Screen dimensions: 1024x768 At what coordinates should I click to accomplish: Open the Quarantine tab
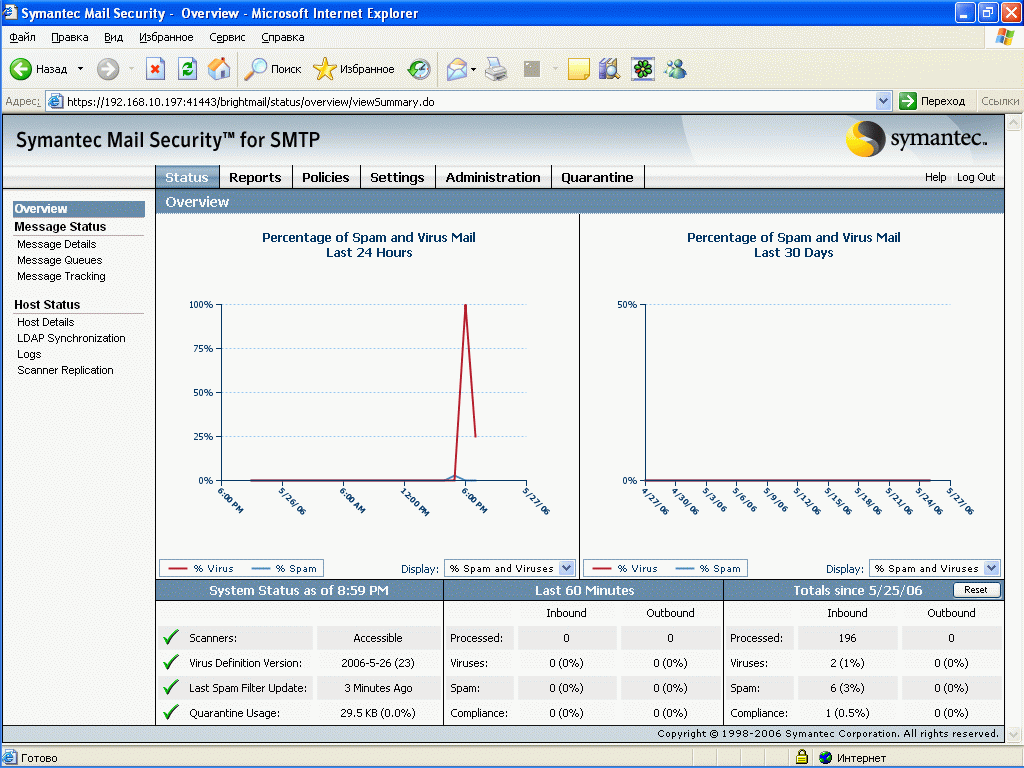click(x=597, y=177)
